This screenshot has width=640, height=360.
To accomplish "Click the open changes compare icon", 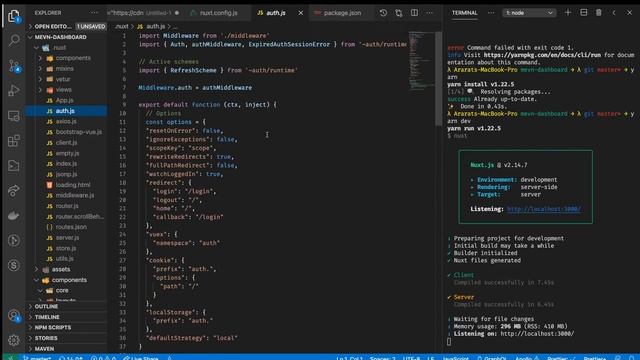I will click(x=399, y=13).
